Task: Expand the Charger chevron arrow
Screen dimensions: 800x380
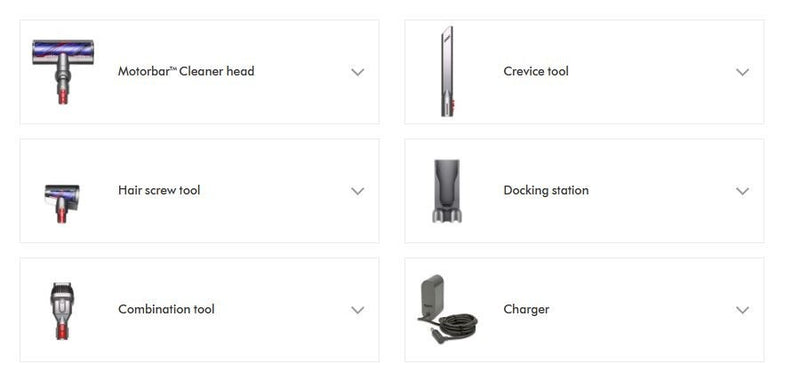Action: click(x=742, y=310)
